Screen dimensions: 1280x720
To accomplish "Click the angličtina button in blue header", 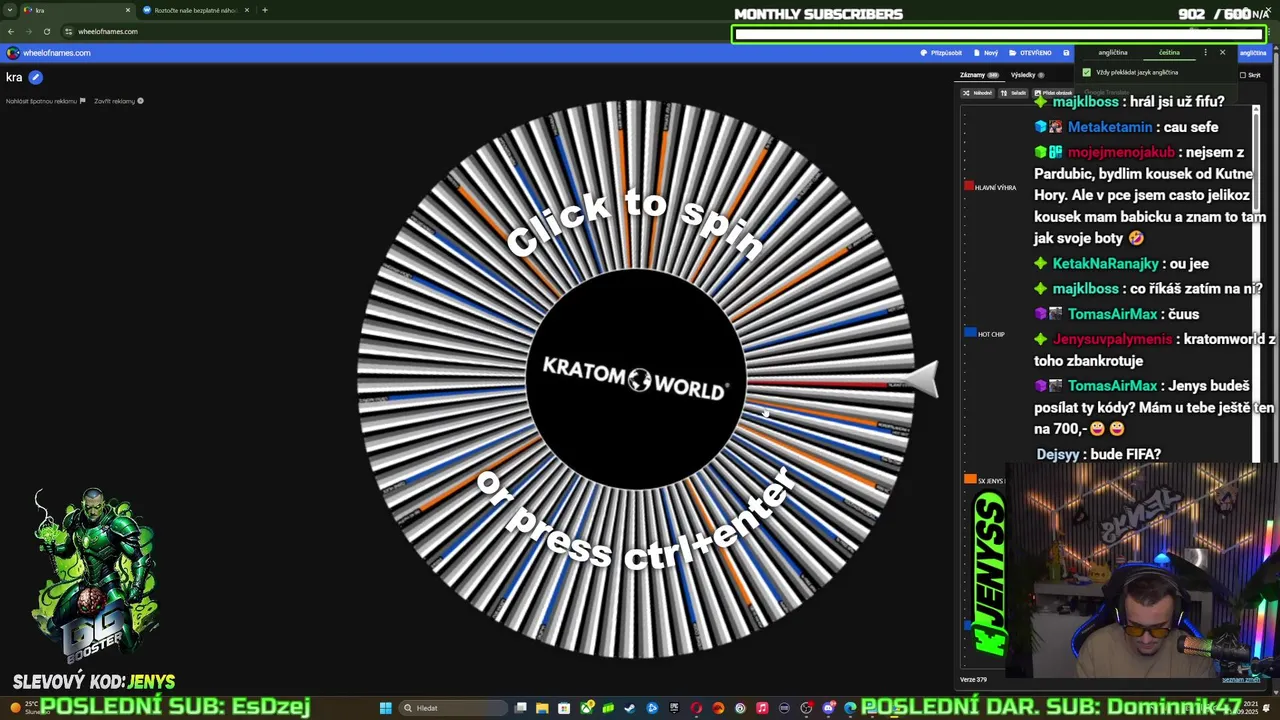I will (1254, 53).
